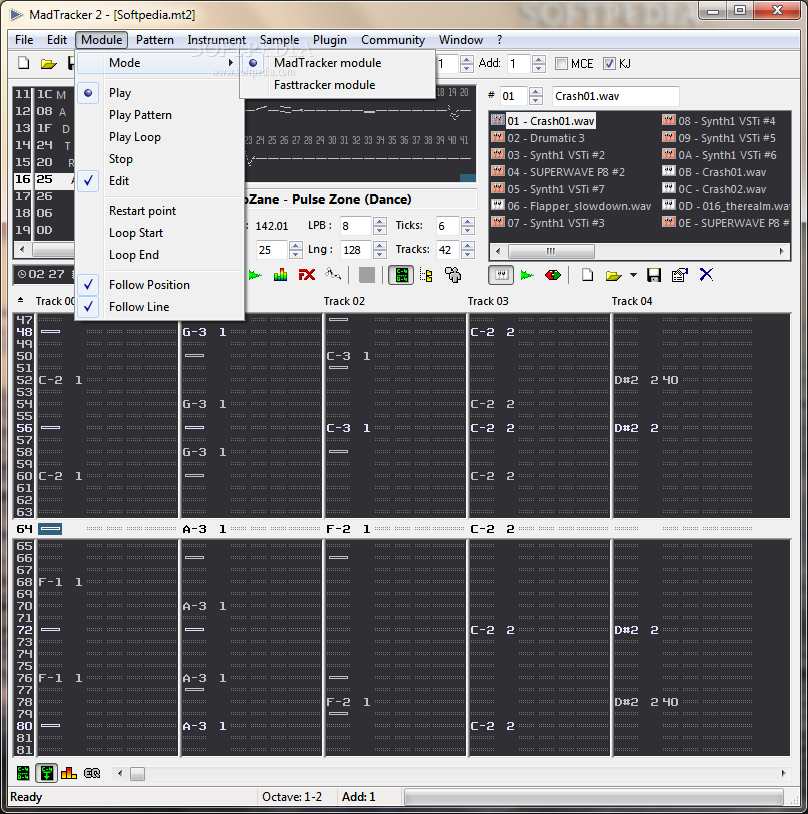
Task: Click the instrument list horizontal scrollbar thumb
Action: [x=551, y=251]
